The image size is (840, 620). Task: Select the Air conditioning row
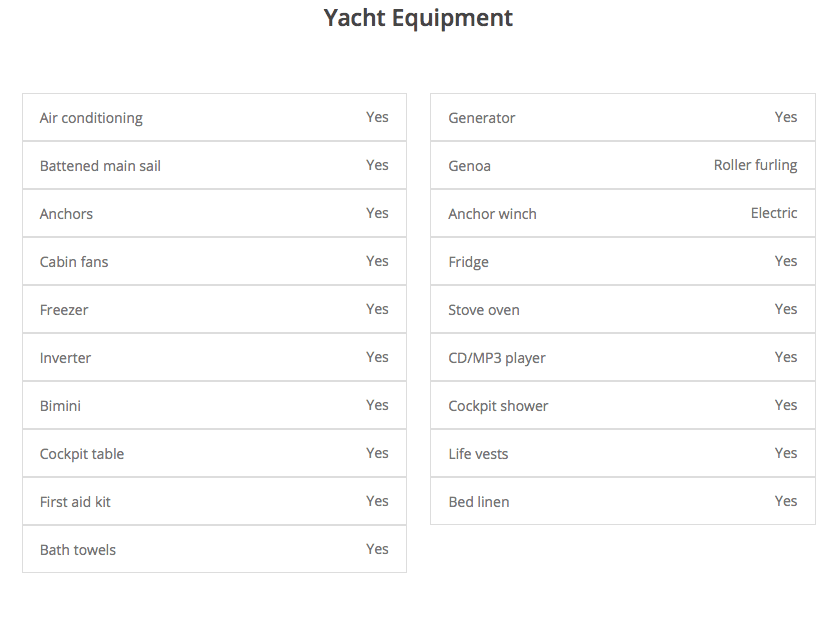pos(214,117)
